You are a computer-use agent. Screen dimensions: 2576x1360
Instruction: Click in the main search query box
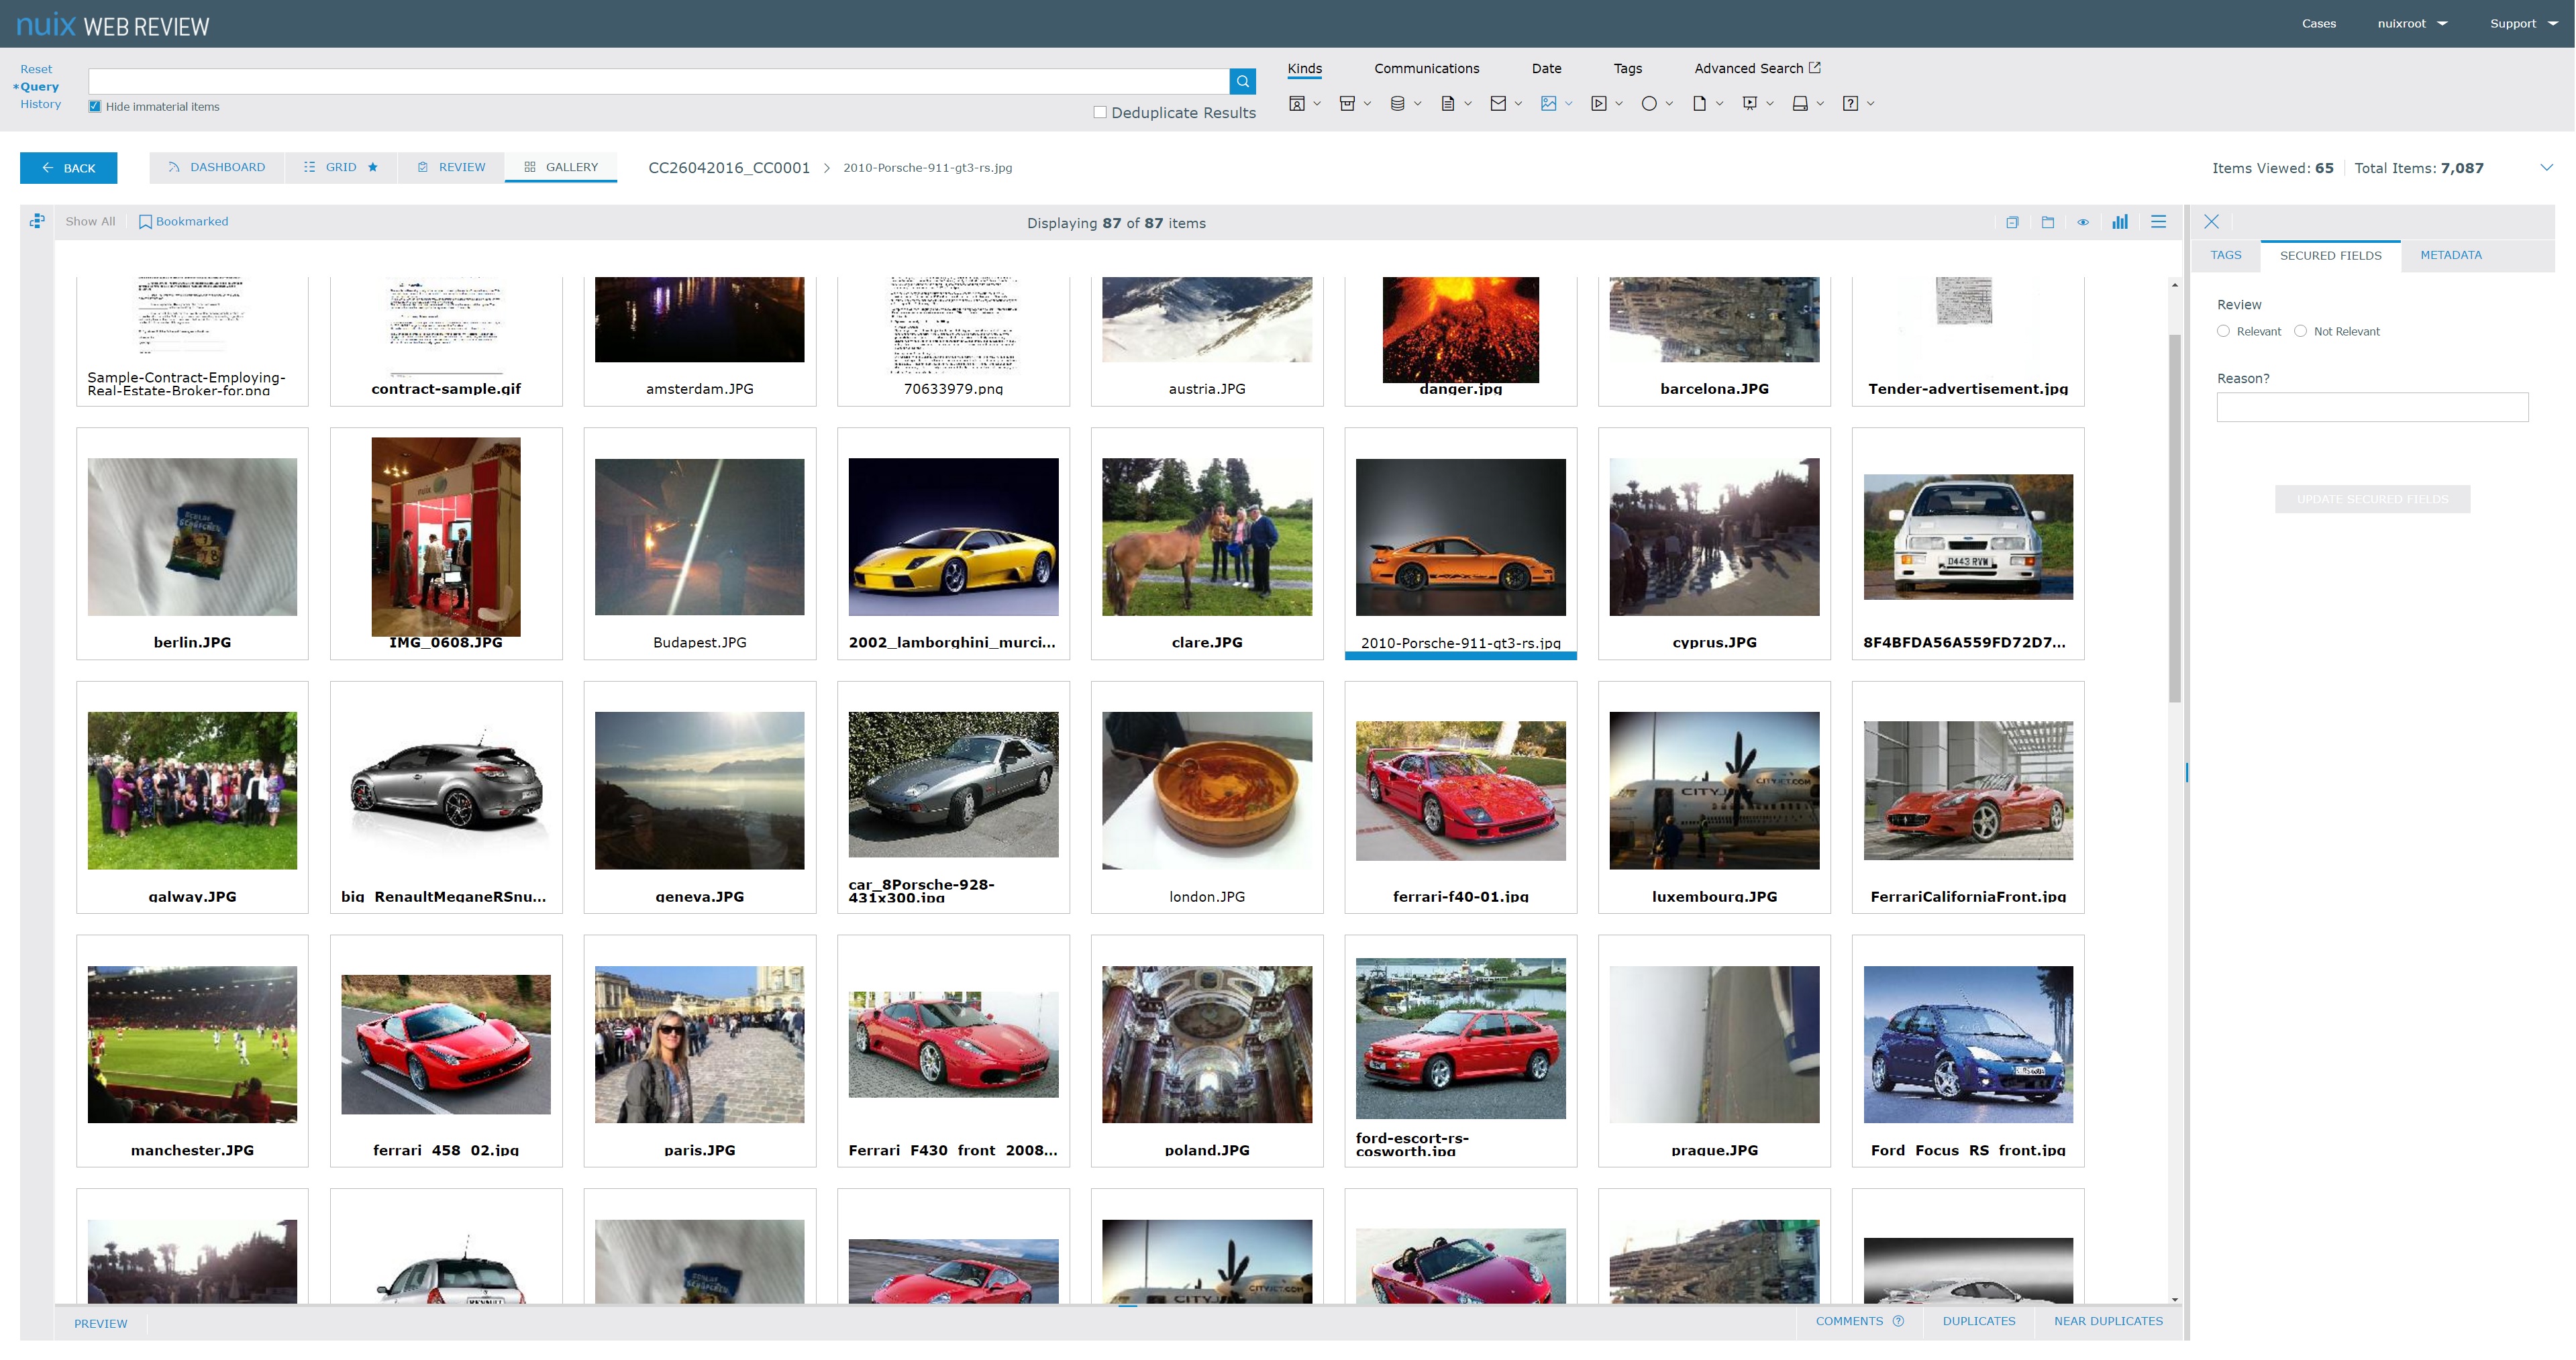coord(658,81)
